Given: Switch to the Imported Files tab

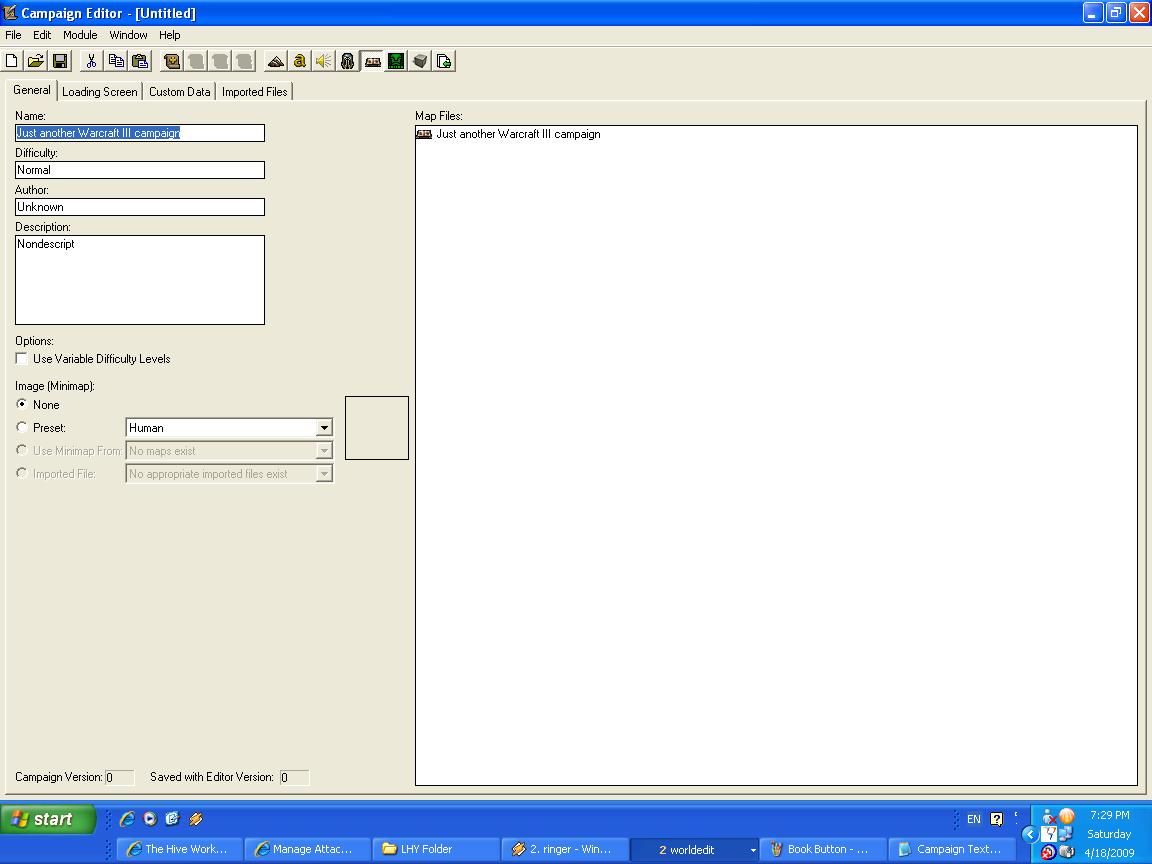Looking at the screenshot, I should click(x=254, y=92).
